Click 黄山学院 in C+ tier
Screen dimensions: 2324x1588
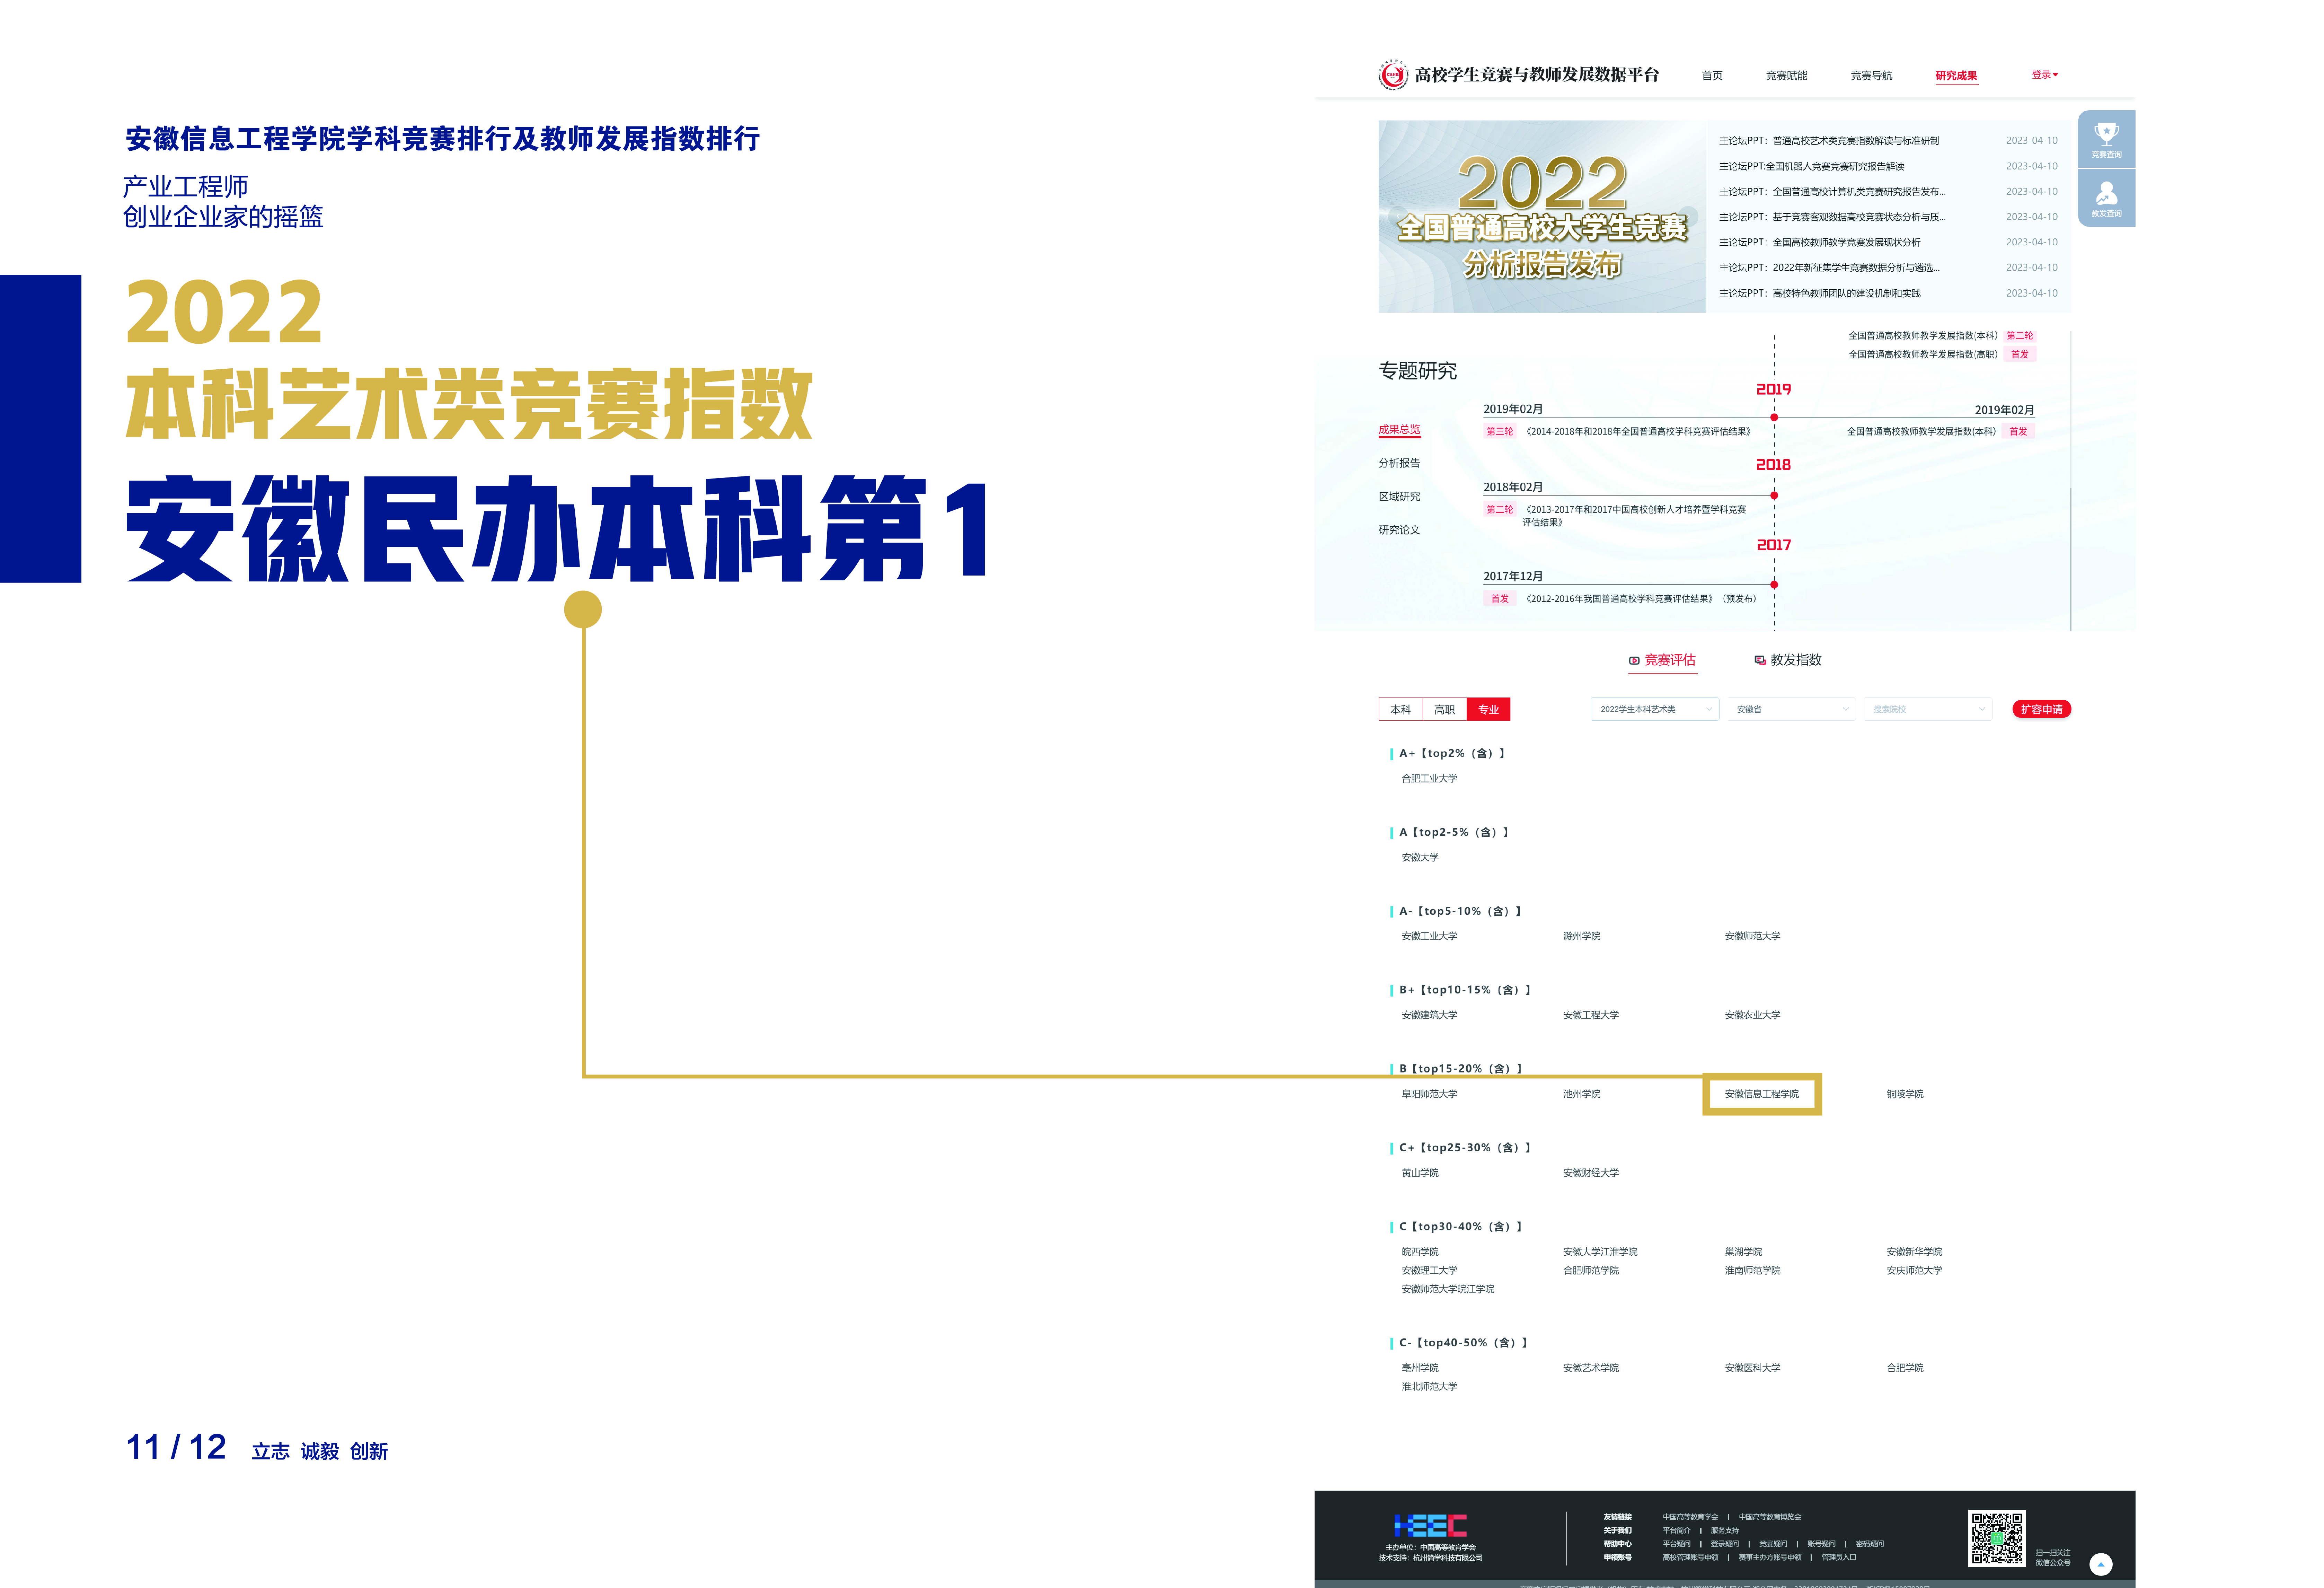[1420, 1173]
